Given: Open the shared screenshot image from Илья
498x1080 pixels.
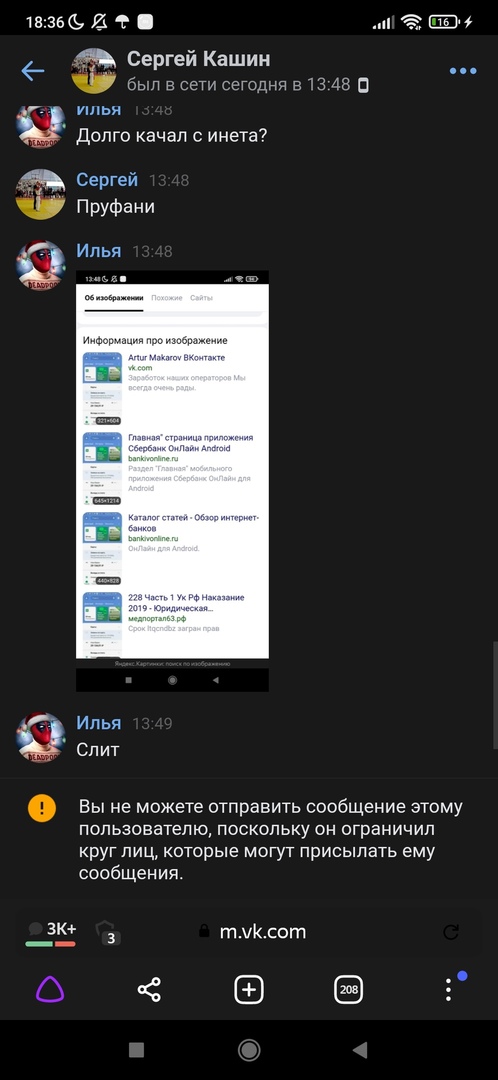Looking at the screenshot, I should tap(172, 481).
